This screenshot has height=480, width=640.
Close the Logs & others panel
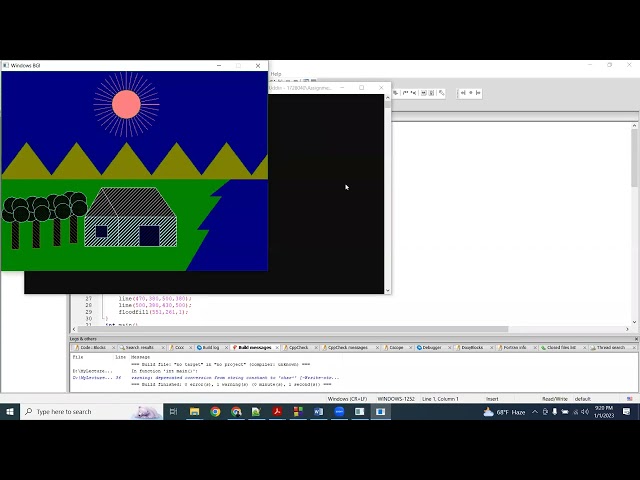click(636, 339)
